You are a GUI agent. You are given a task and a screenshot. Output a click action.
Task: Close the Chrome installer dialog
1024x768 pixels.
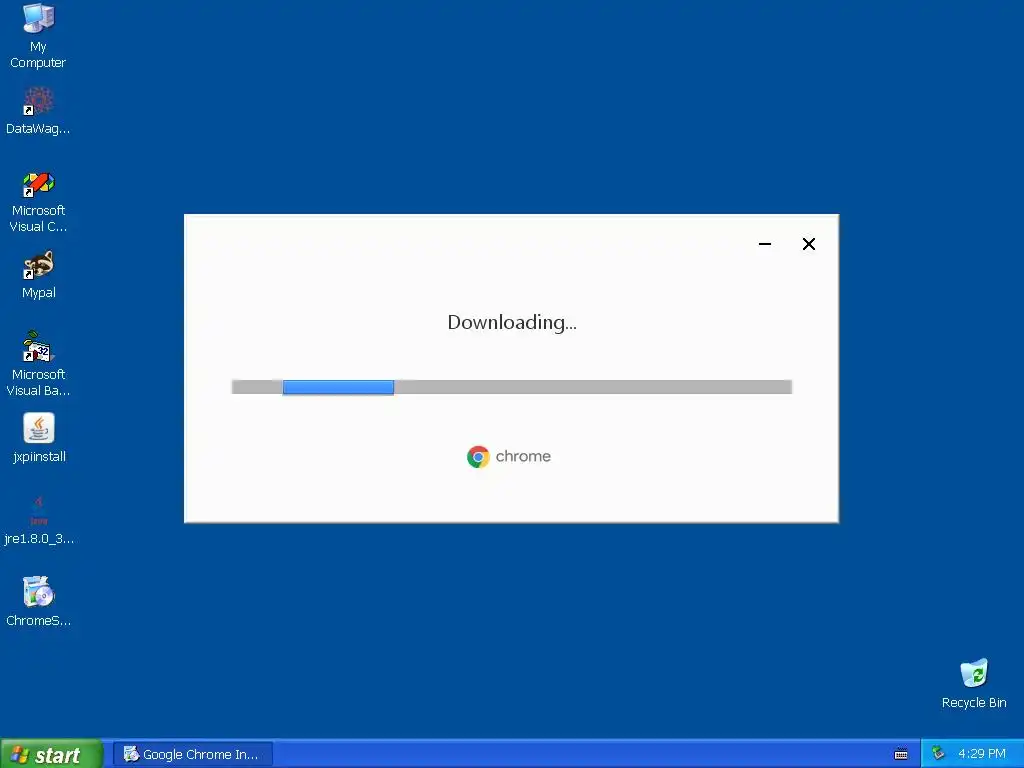[x=808, y=244]
